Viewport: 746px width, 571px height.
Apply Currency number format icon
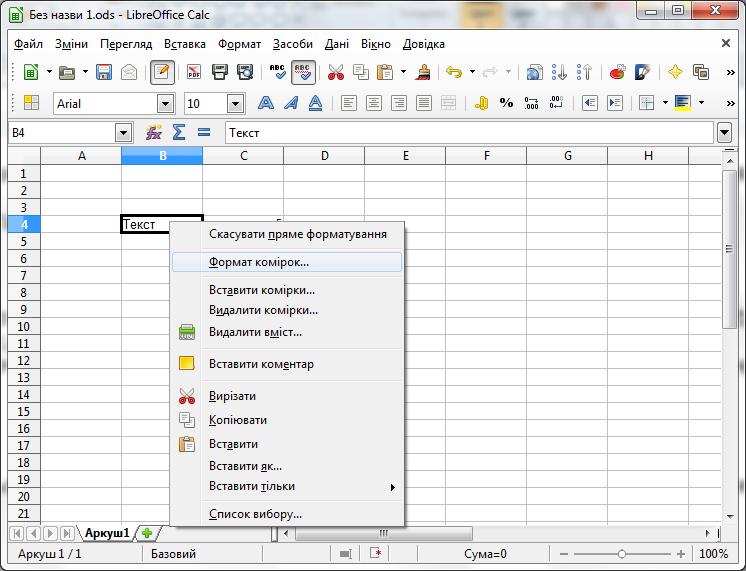point(481,103)
